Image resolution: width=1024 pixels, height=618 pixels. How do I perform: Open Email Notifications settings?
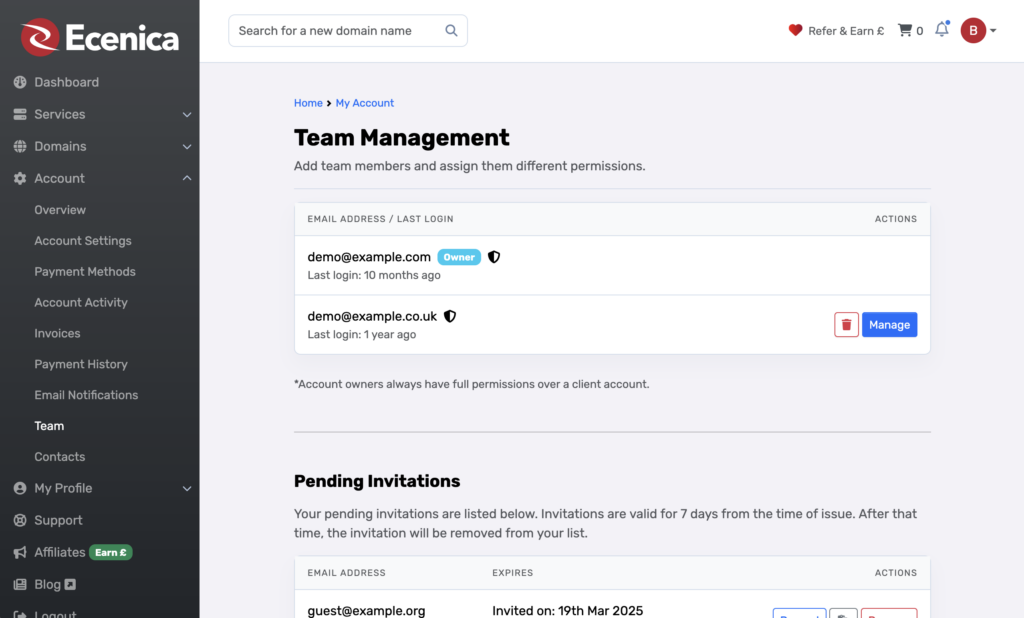coord(86,395)
